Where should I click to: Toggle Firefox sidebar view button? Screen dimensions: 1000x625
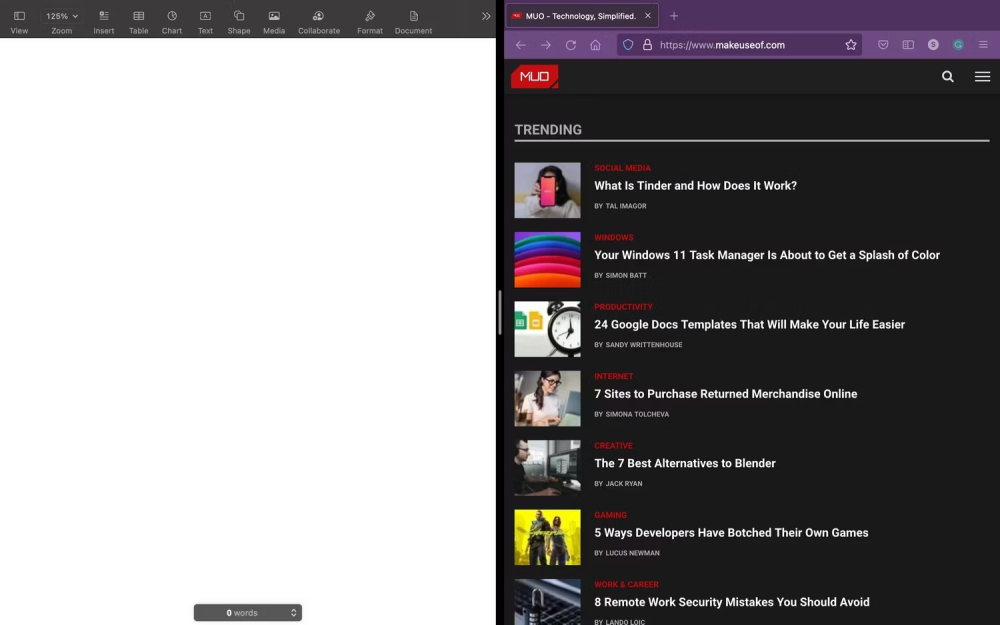pos(908,45)
